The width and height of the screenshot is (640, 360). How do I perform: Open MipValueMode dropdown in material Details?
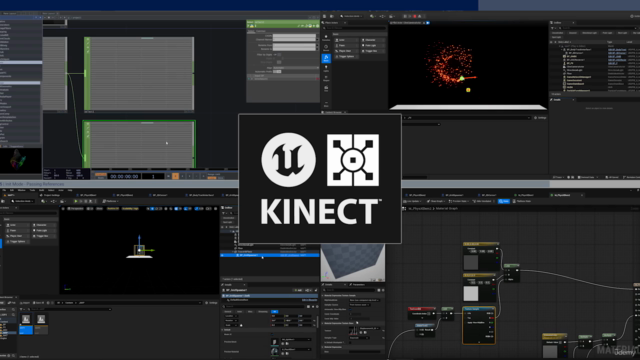coord(364,300)
